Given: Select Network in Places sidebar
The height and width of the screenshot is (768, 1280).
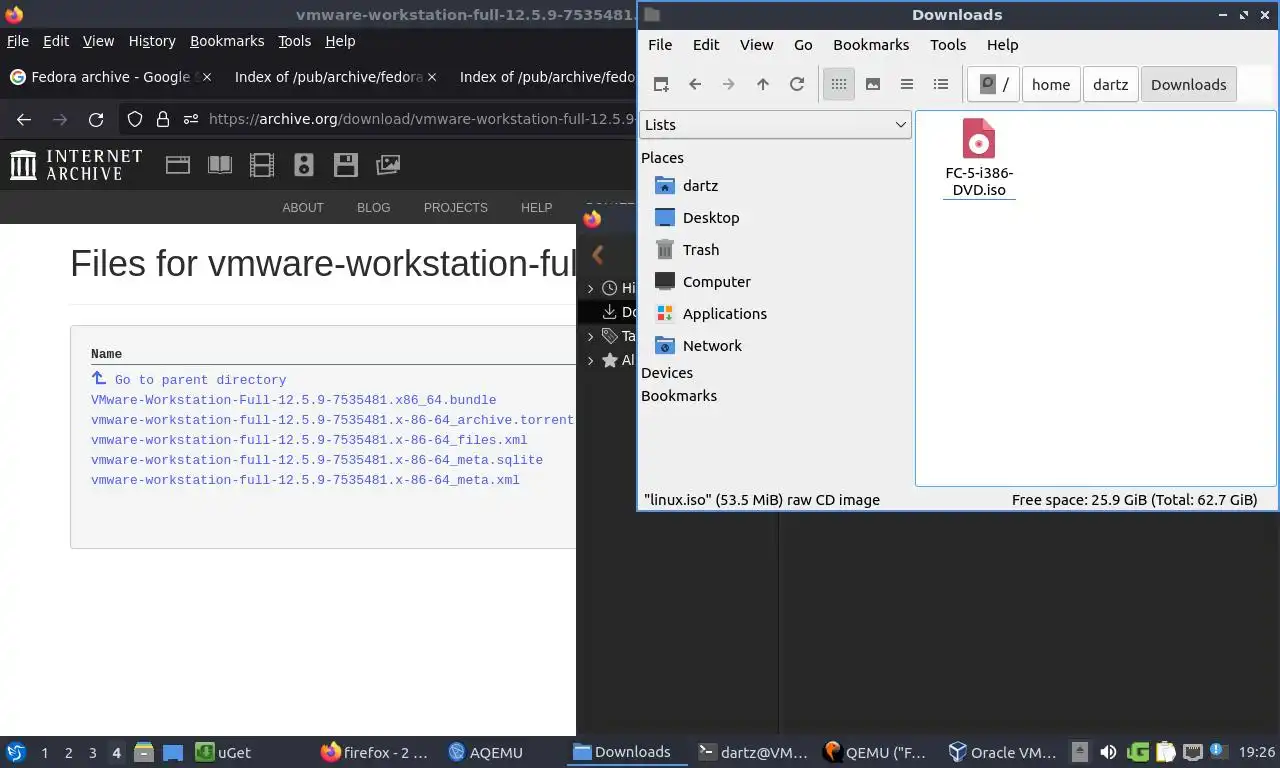Looking at the screenshot, I should click(x=712, y=346).
